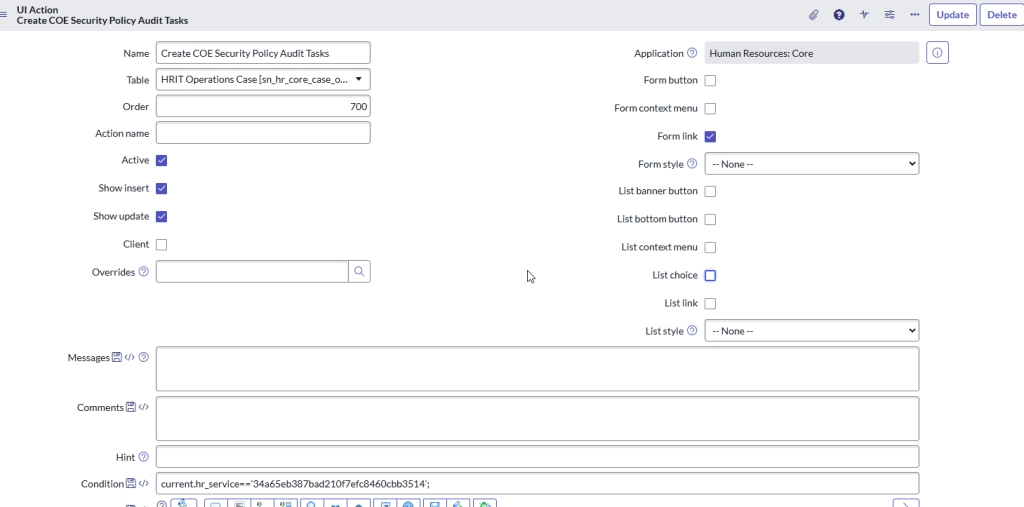The image size is (1024, 507).
Task: Expand the List style dropdown
Action: (811, 331)
